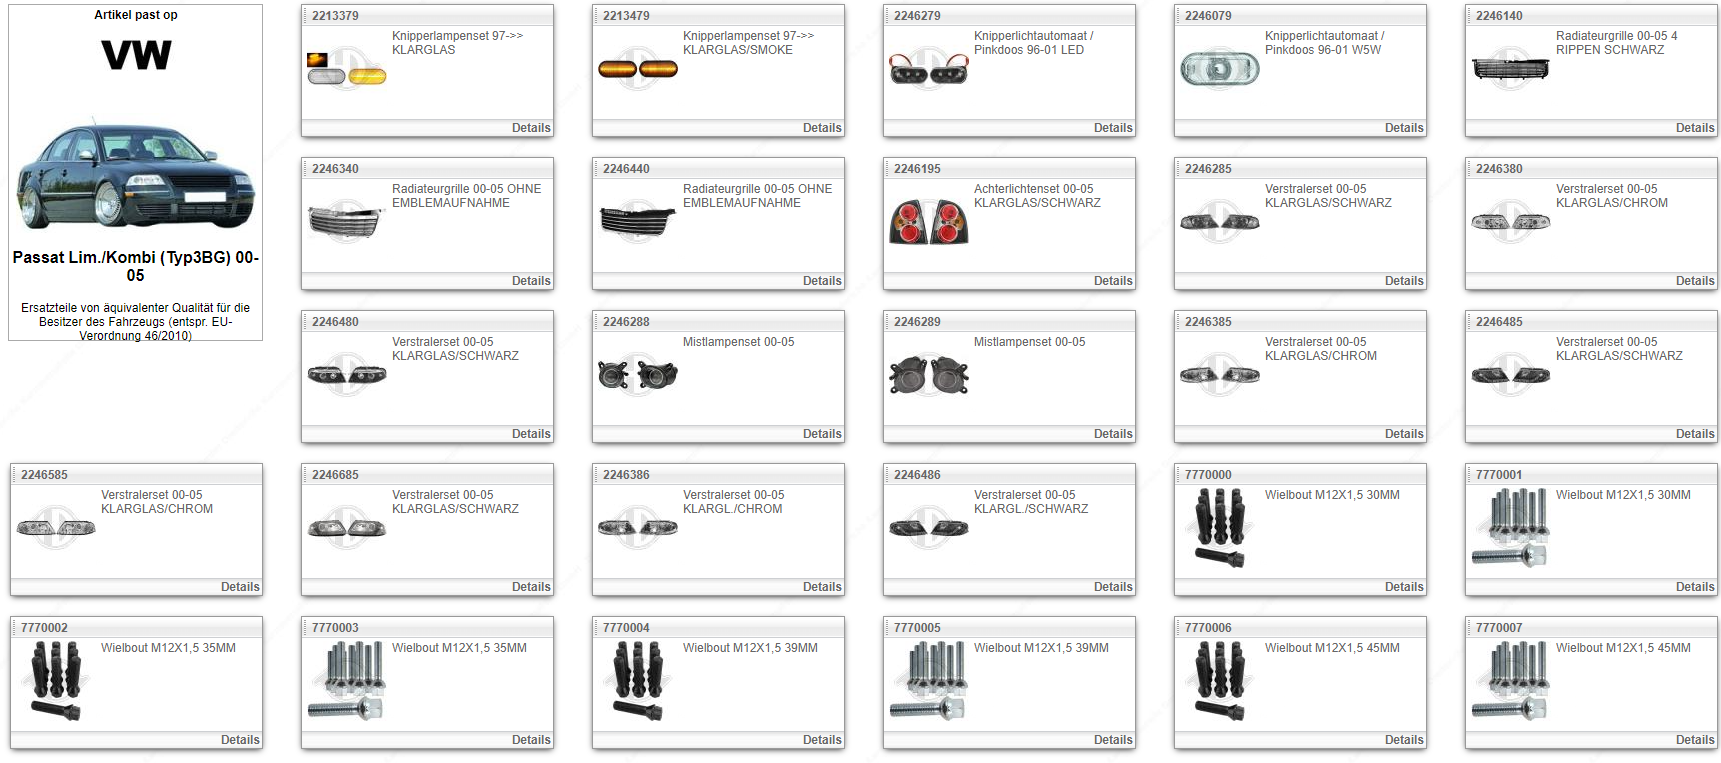Open Details for Mistlampenset 2246289

(1112, 434)
